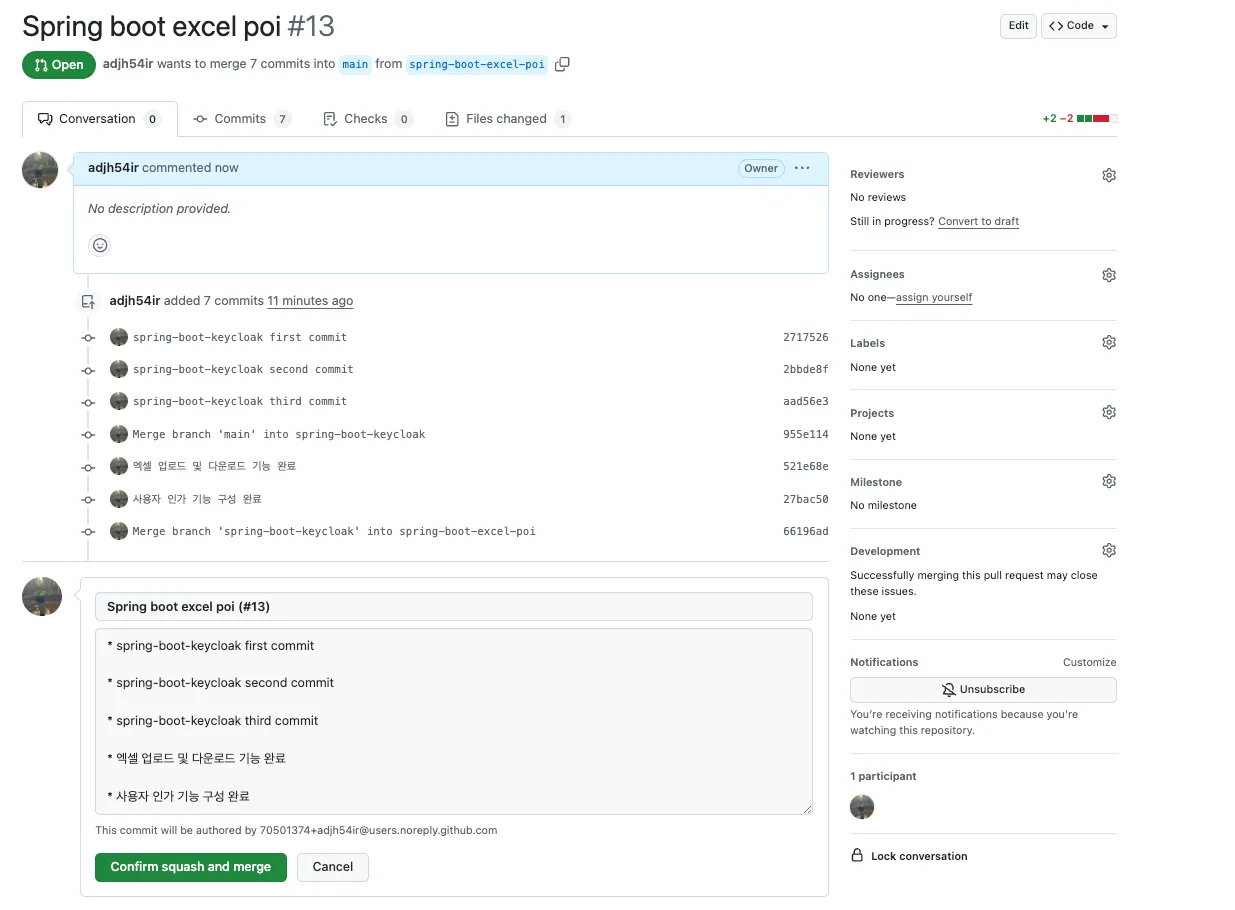Screen dimensions: 1235x910
Task: Open '엑셀 업로드 및 다운로드 기능 완료' commit
Action: (214, 466)
